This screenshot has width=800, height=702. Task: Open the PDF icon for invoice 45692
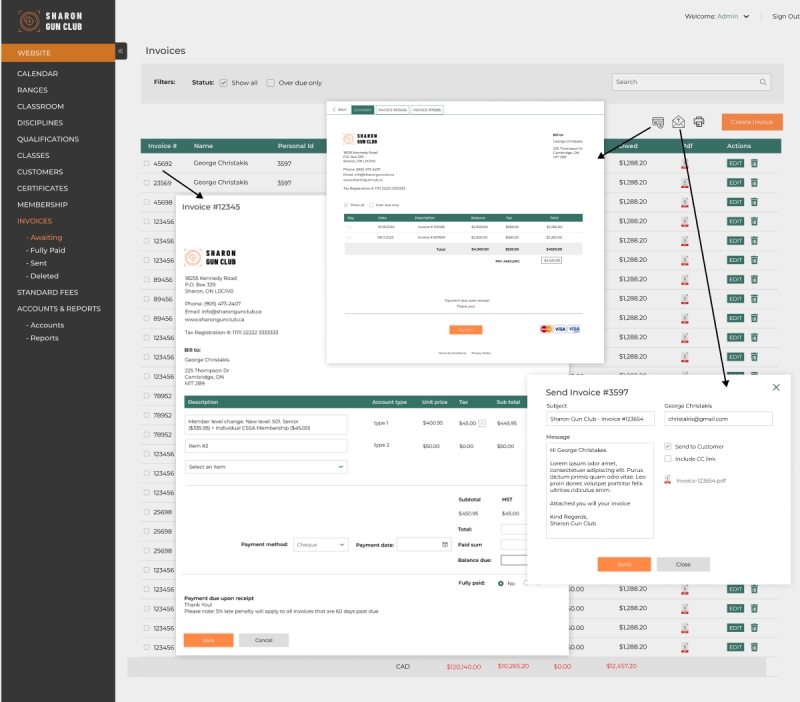(685, 163)
